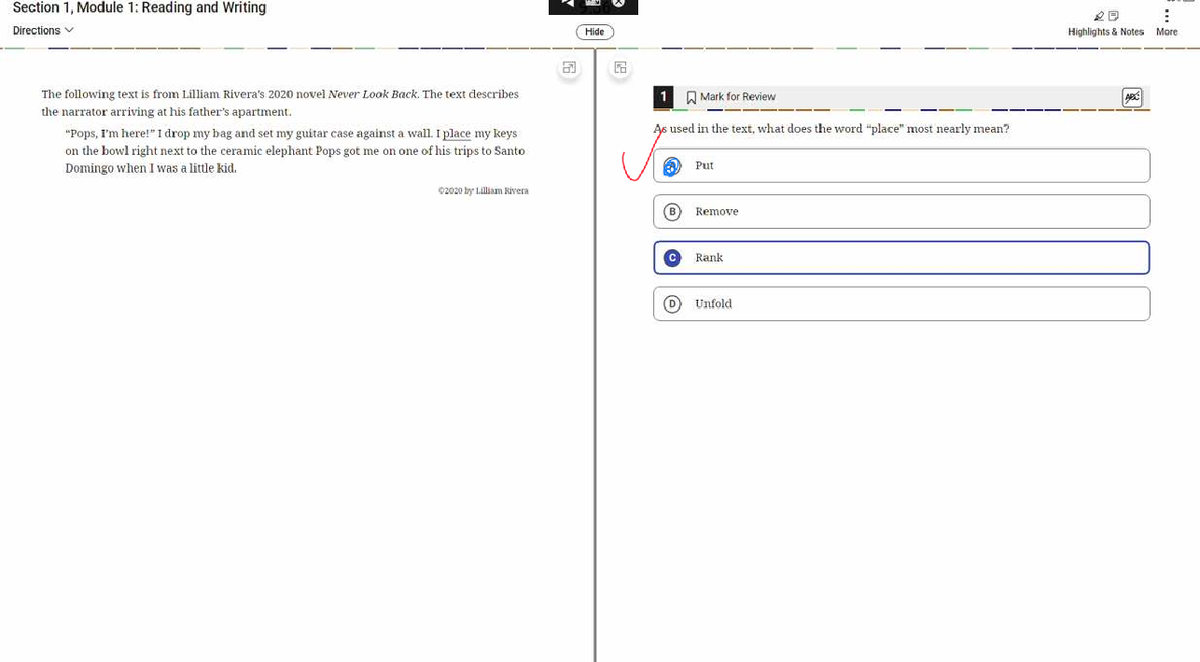Click question number 1 badge

(663, 97)
